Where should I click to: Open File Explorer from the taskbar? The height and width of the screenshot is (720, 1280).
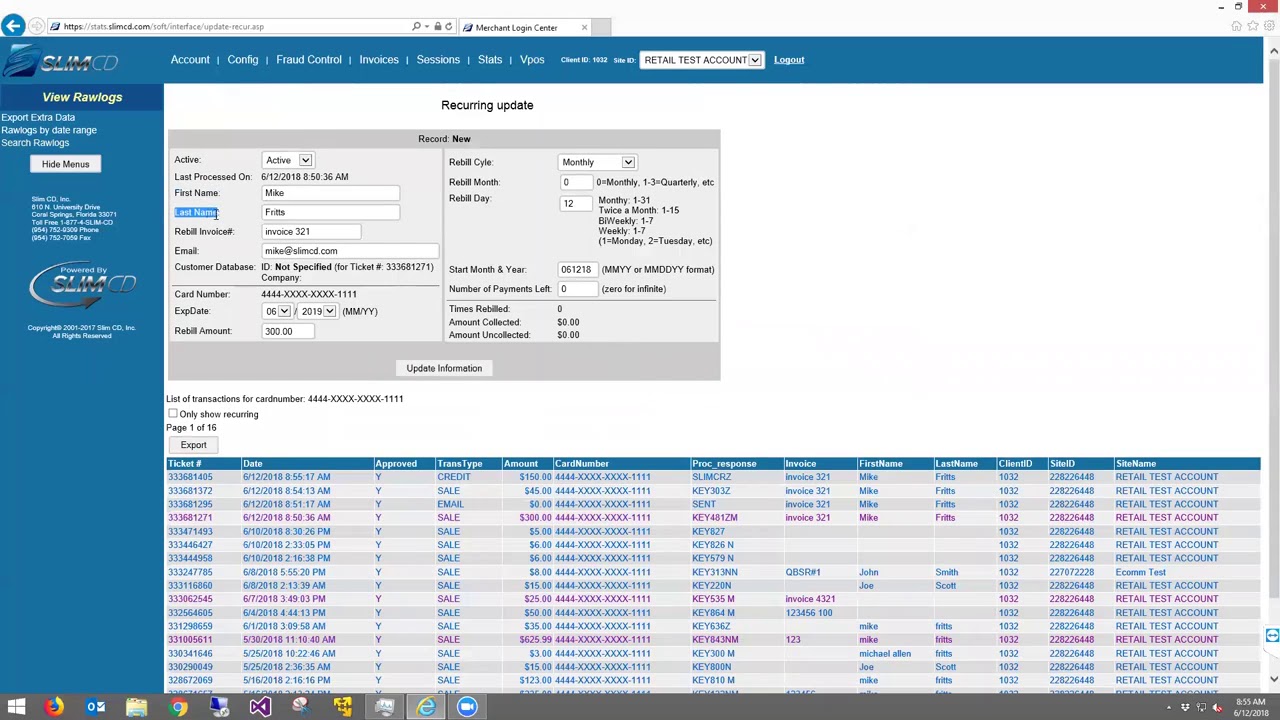point(137,707)
